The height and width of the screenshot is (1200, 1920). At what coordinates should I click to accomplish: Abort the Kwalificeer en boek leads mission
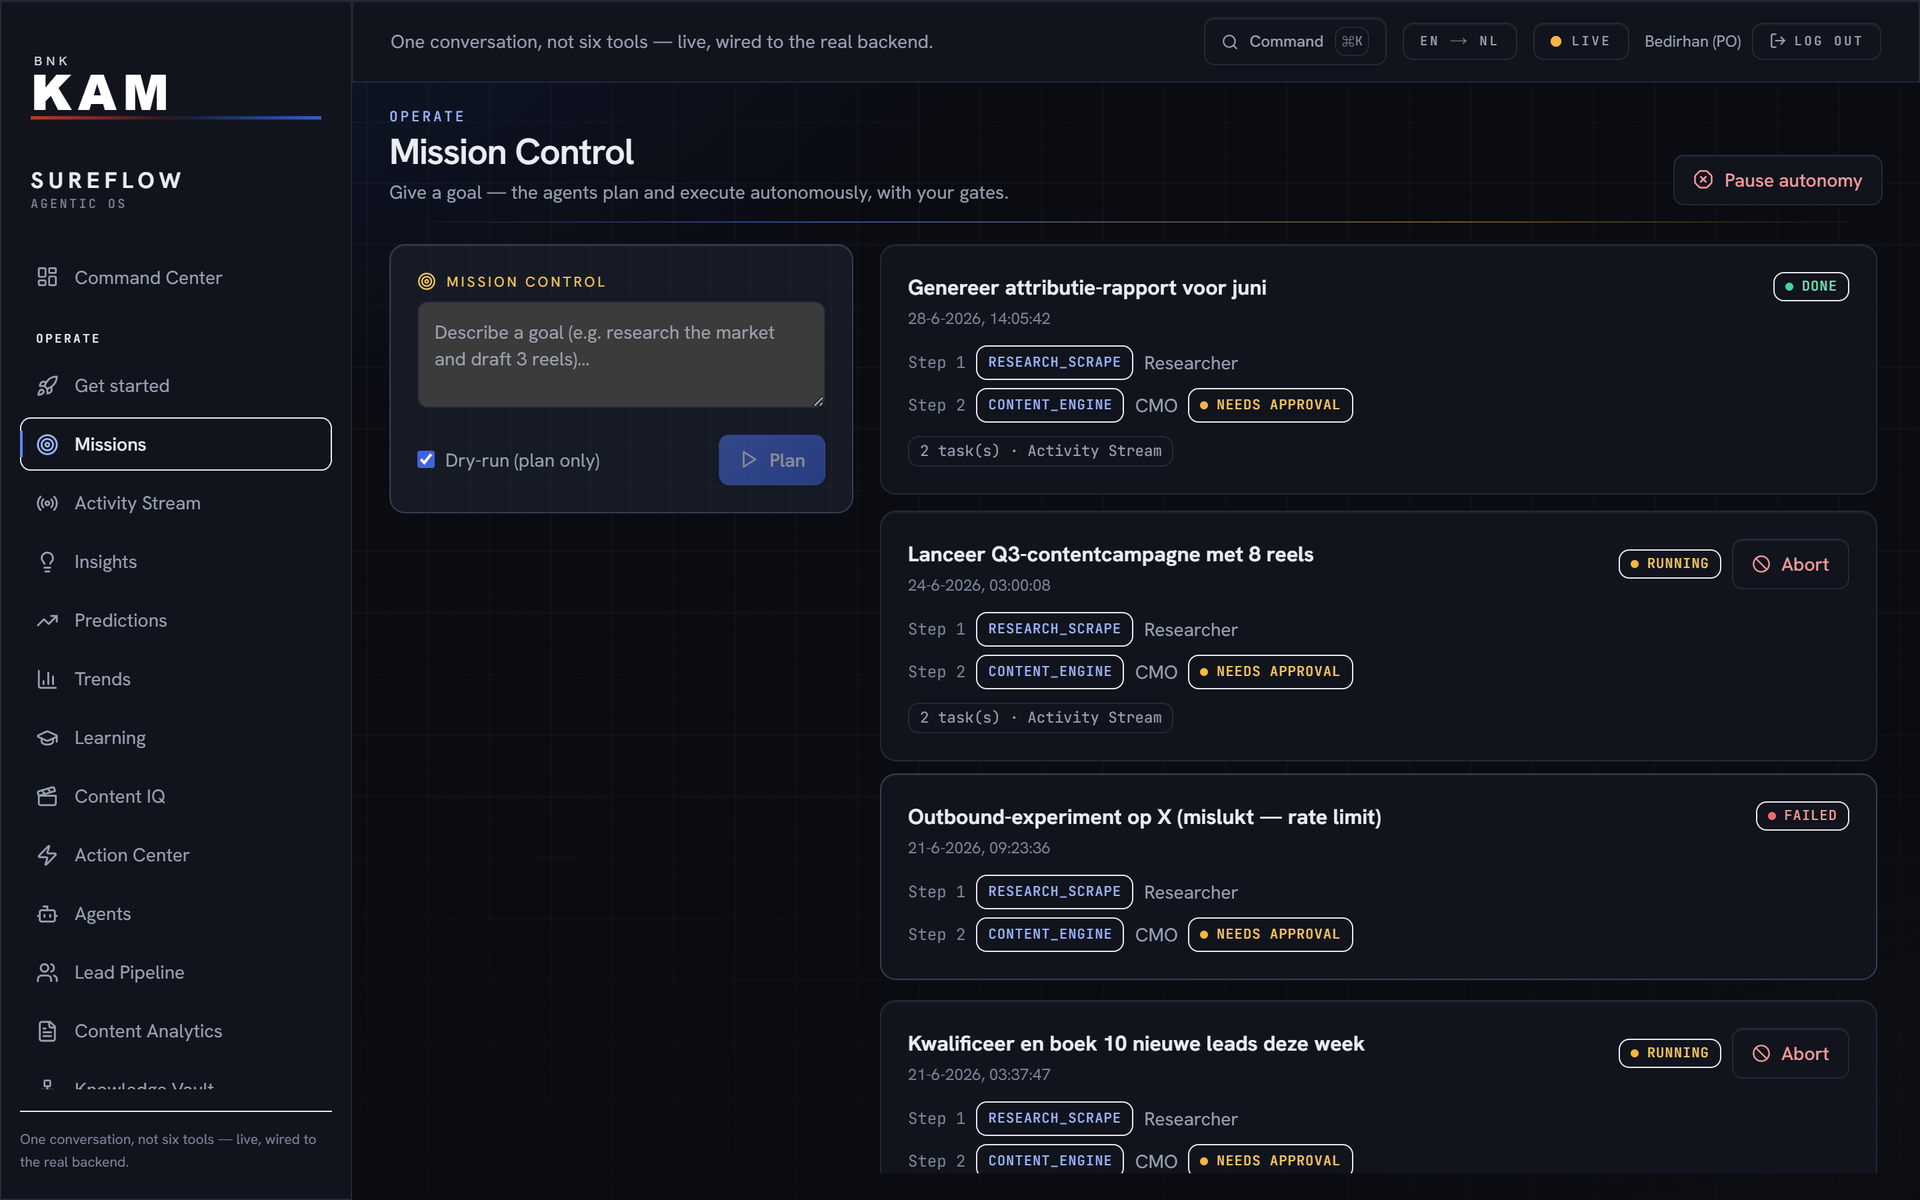point(1790,1053)
